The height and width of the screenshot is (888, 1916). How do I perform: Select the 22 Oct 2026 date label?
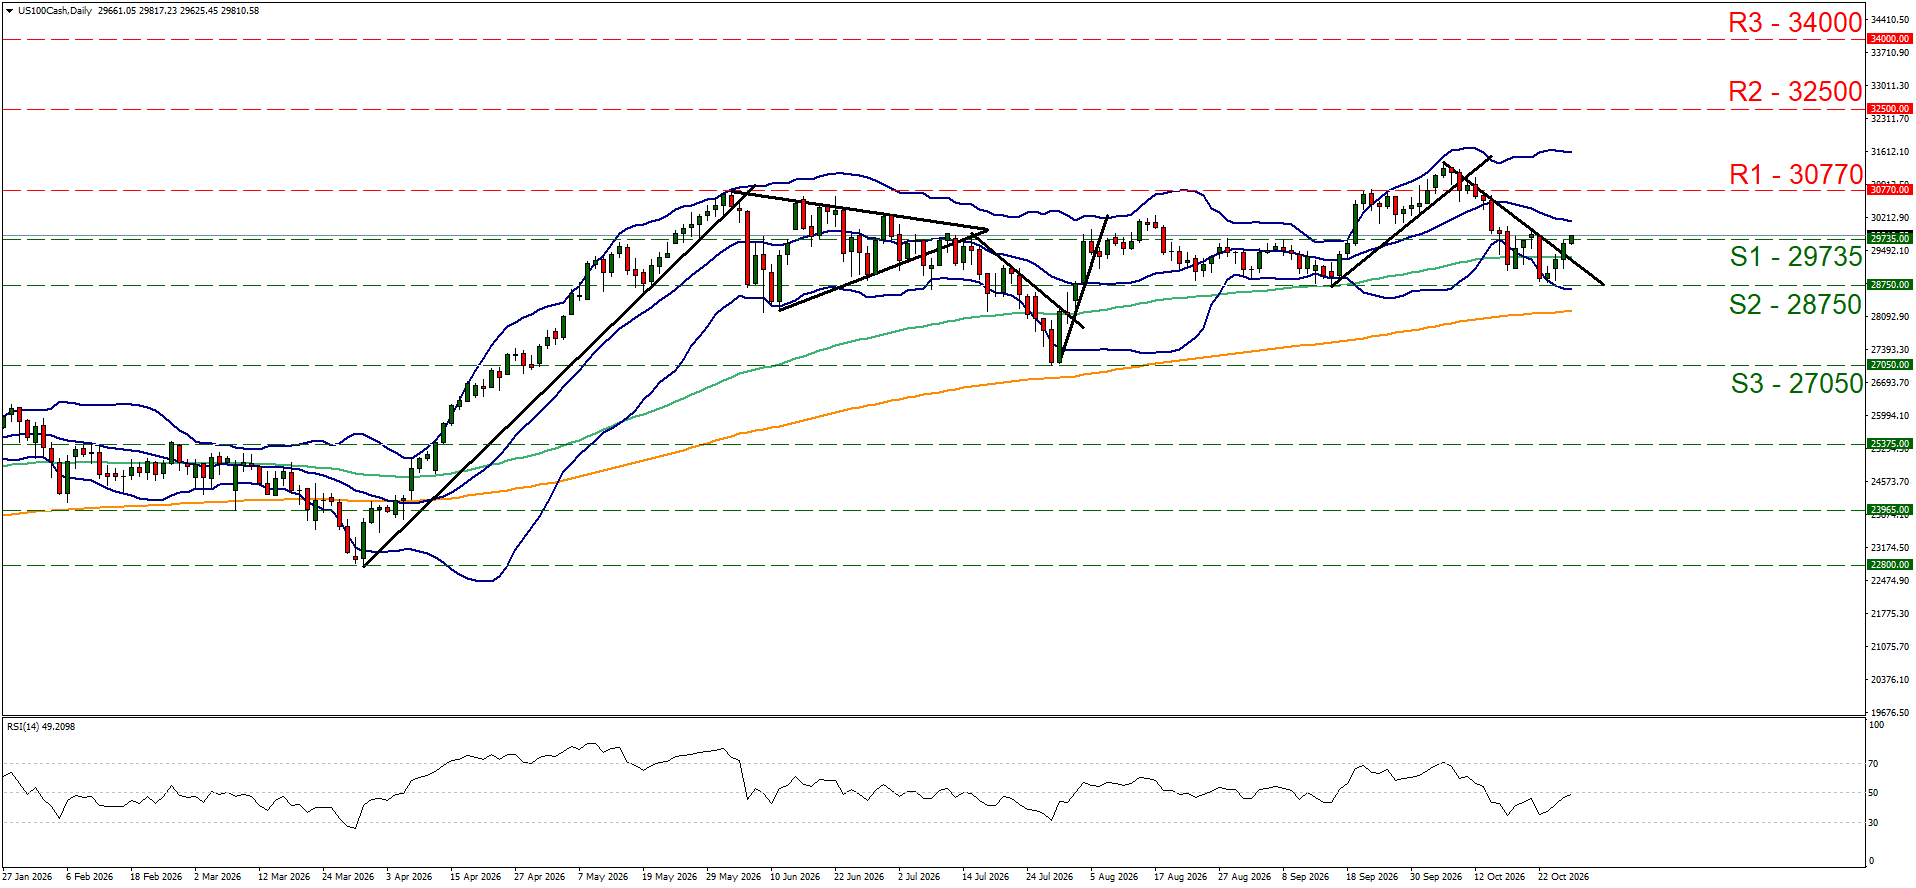coord(1564,877)
